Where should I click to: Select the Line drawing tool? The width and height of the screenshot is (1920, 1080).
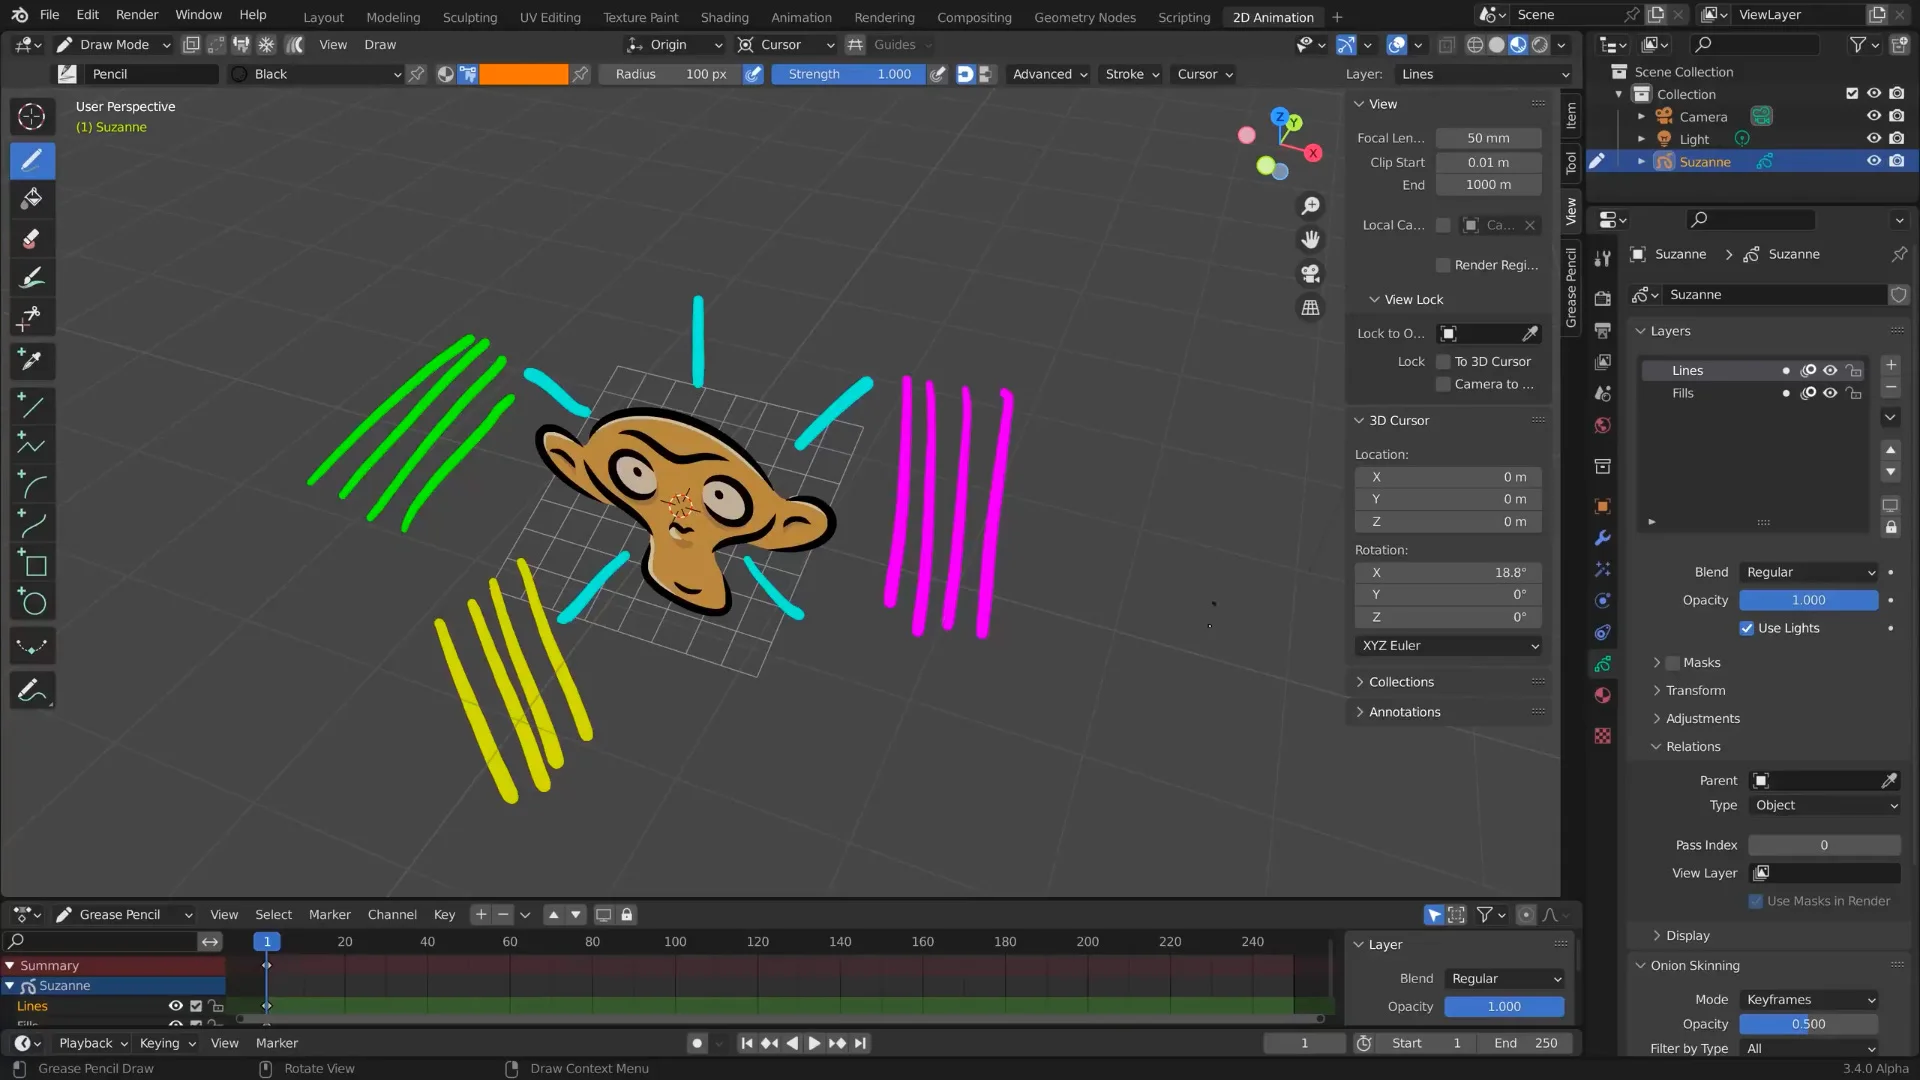tap(32, 405)
